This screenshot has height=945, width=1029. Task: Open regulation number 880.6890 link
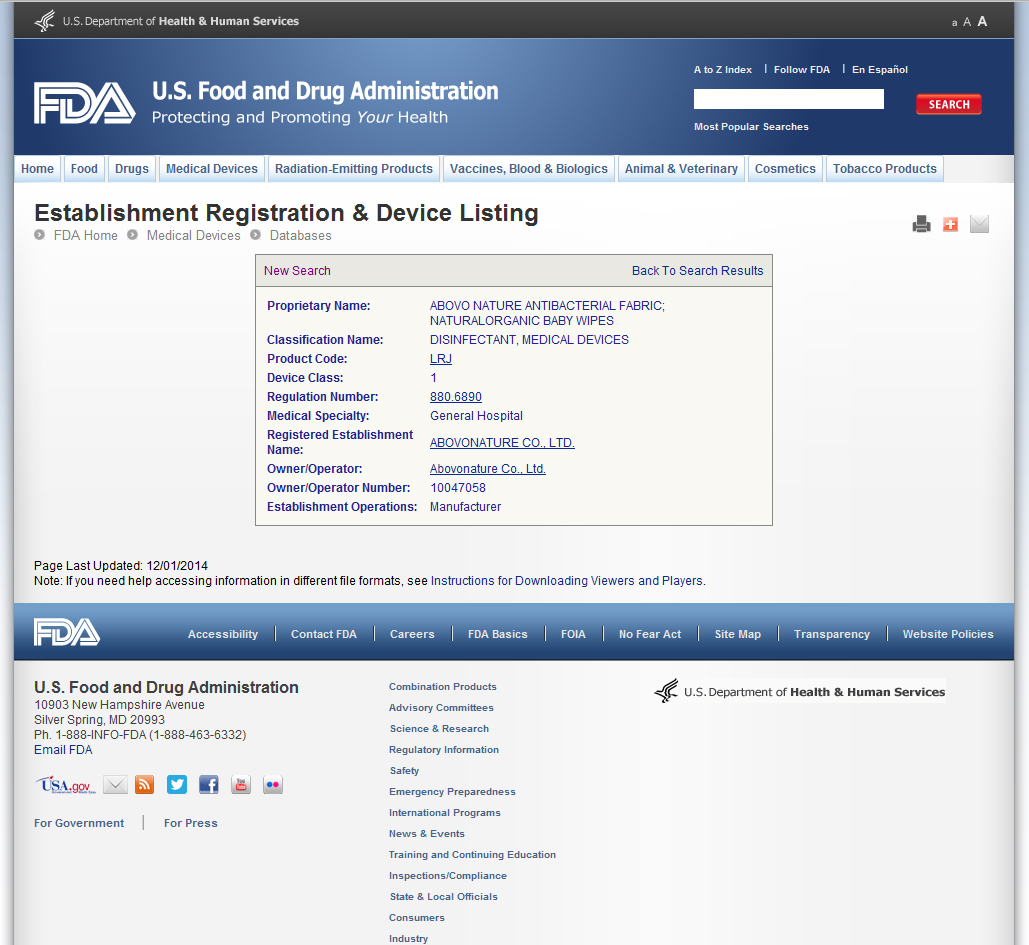tap(455, 397)
